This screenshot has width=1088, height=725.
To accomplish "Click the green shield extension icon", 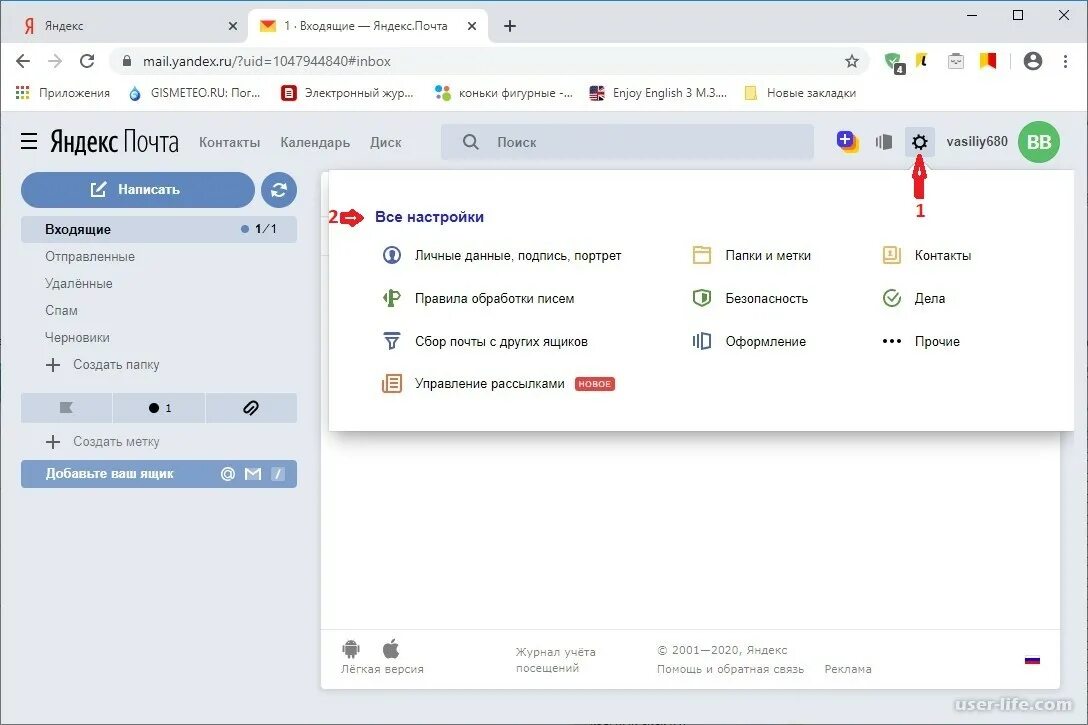I will [x=894, y=62].
